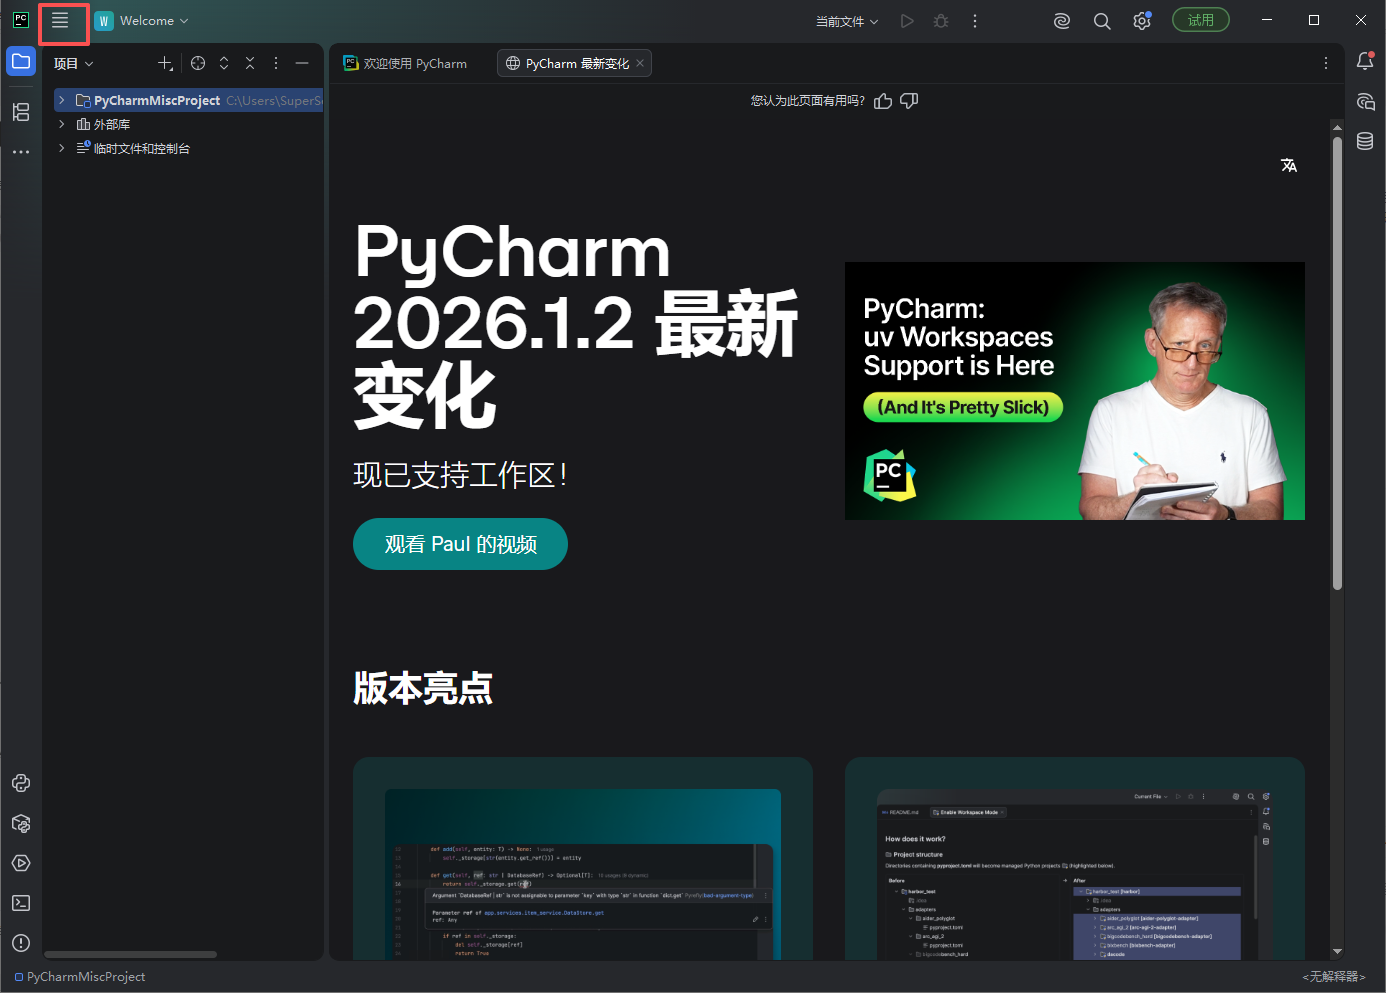
Task: Click the translate language icon
Action: click(1289, 165)
